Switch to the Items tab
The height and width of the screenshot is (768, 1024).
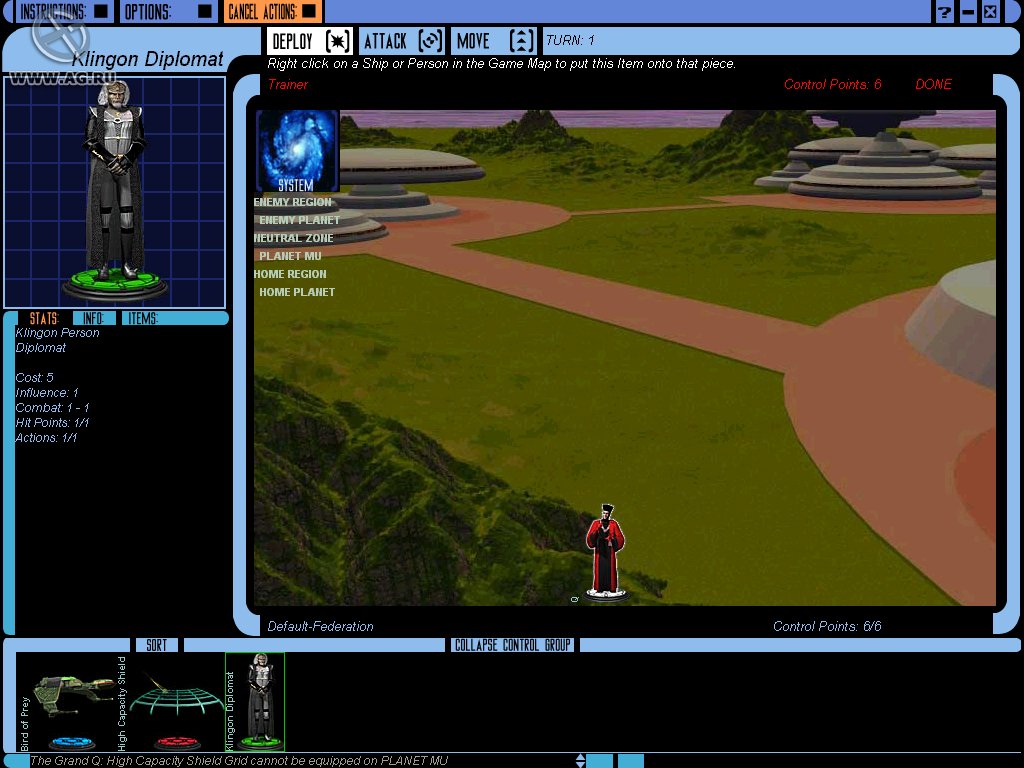tap(143, 318)
